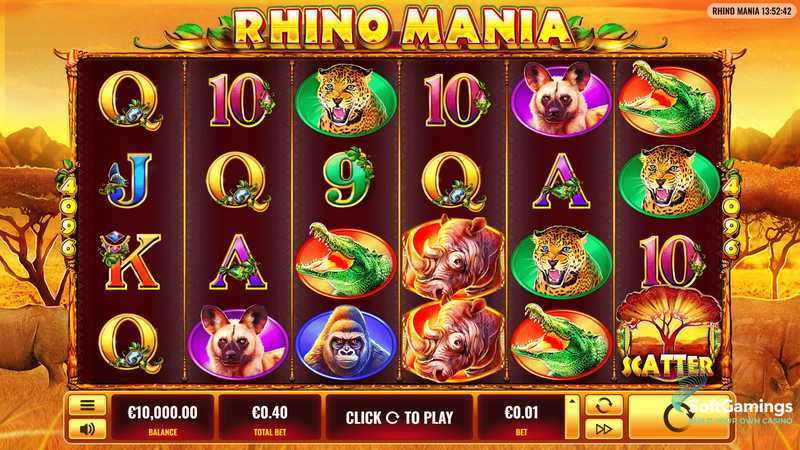
Task: Start a spin with the large spin button
Action: coord(678,417)
